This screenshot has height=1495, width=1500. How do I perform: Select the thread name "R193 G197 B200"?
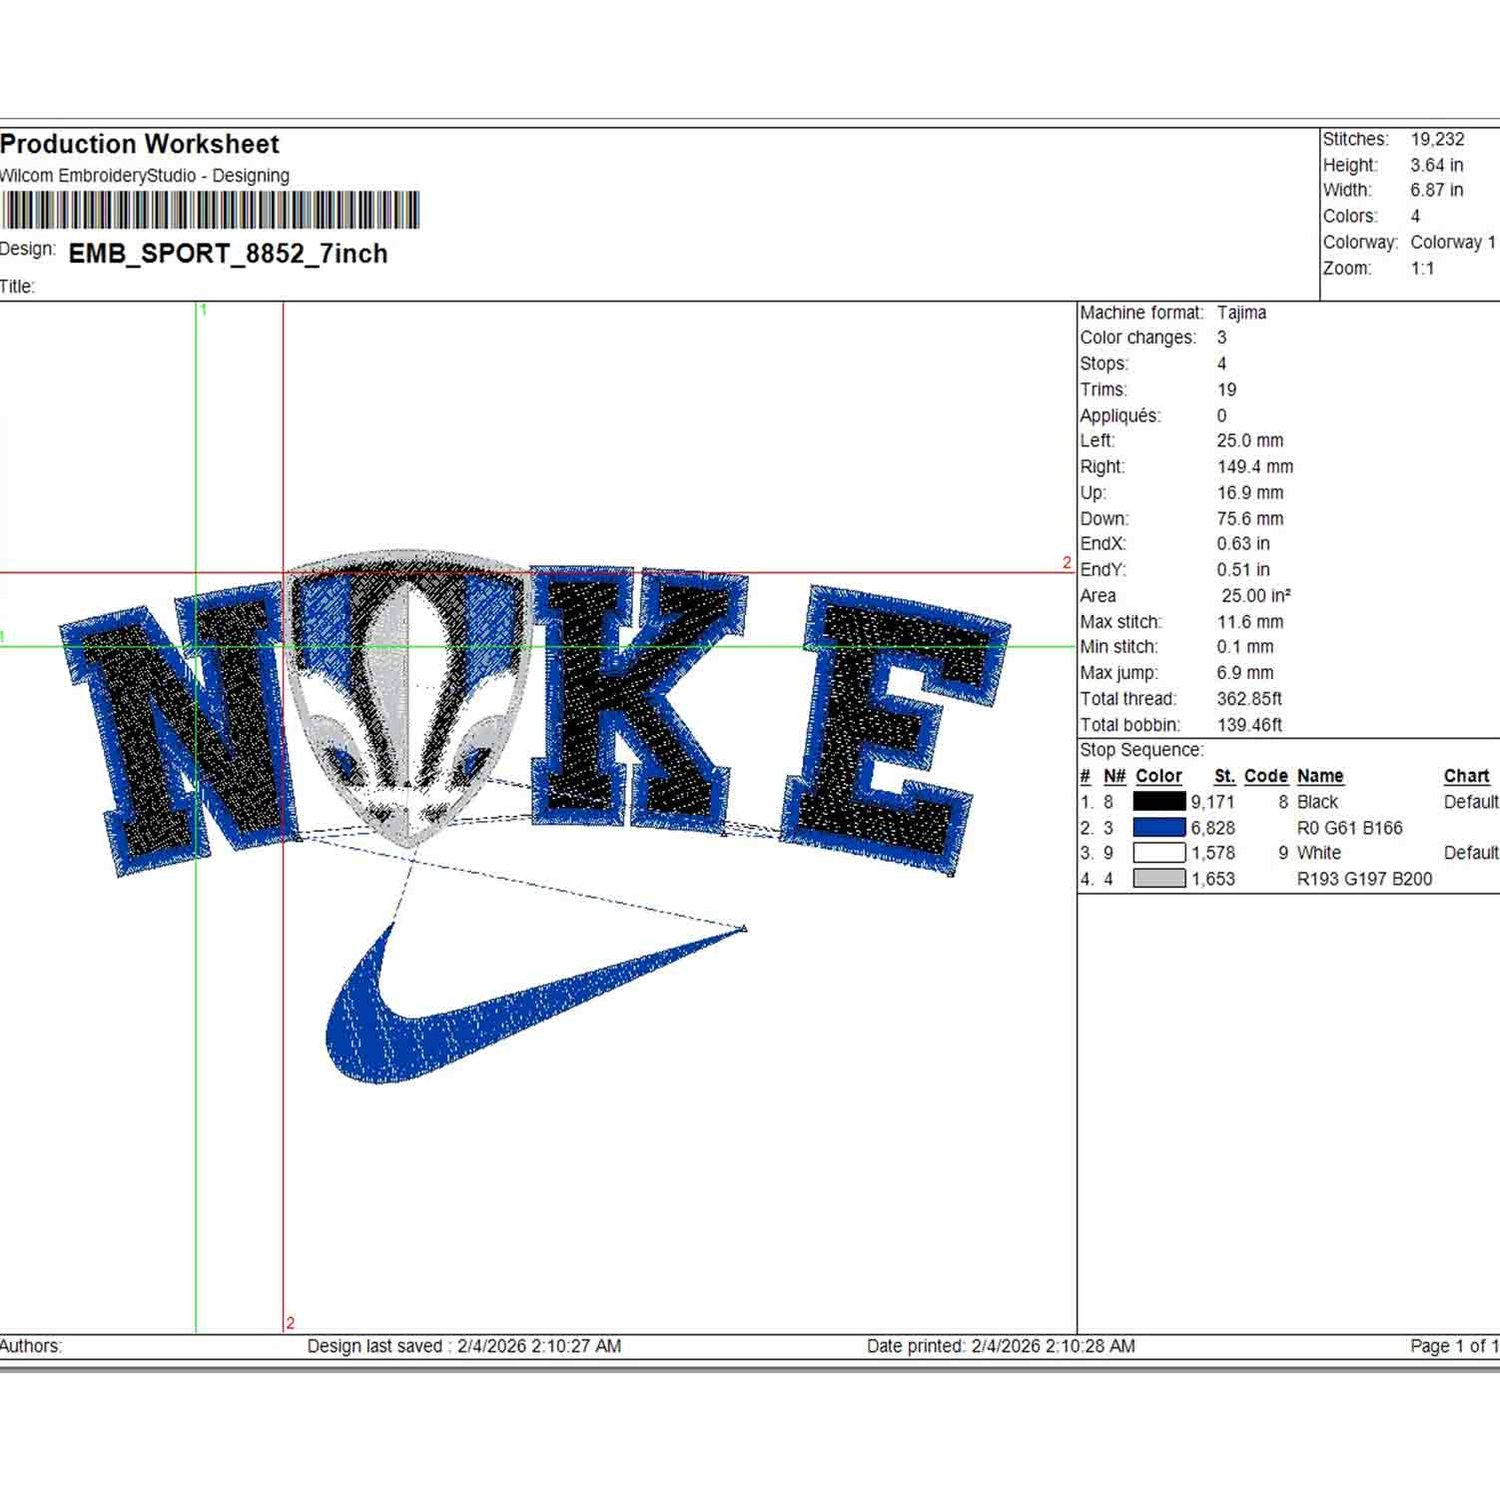[x=1365, y=879]
